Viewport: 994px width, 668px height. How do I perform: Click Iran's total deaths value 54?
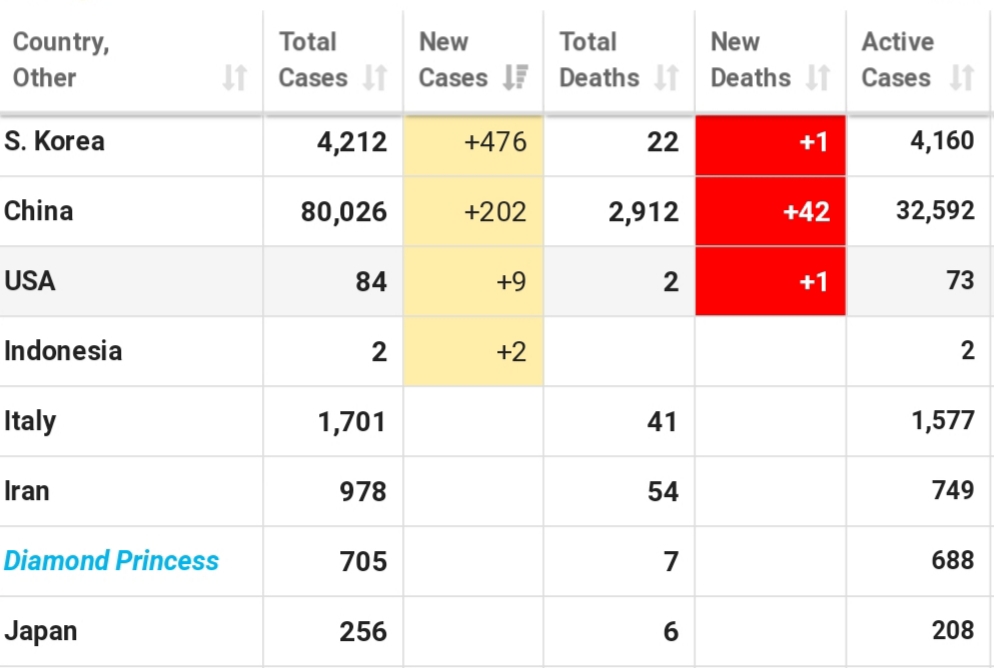(x=663, y=491)
